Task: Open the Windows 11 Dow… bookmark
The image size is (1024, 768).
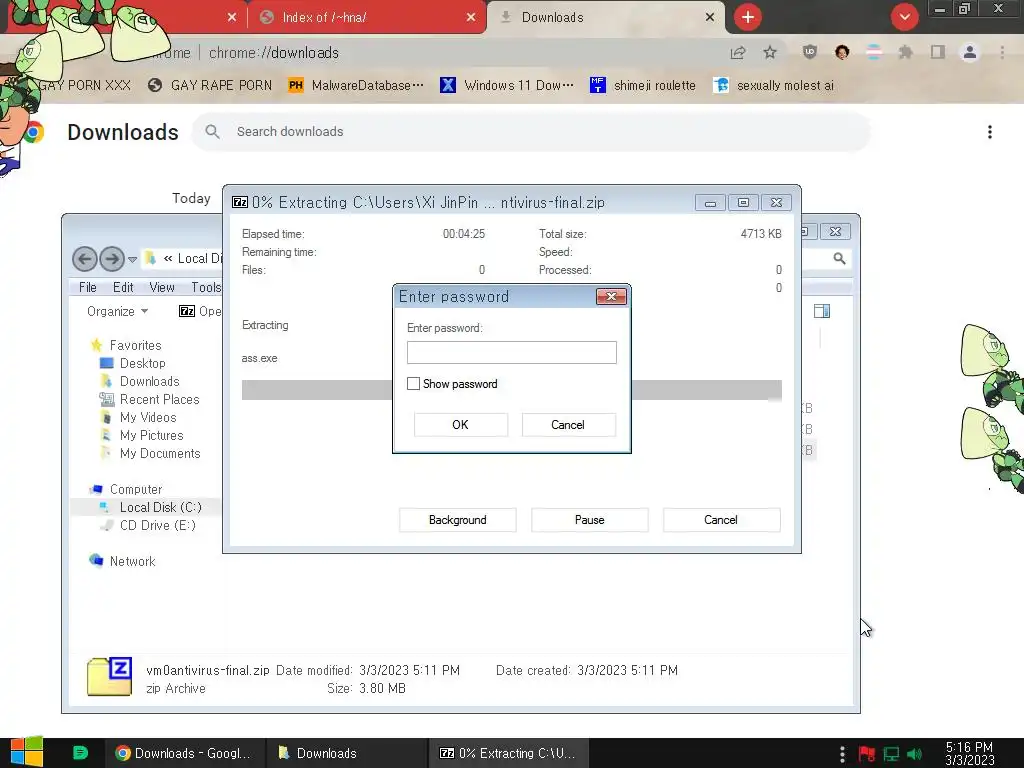Action: pos(507,86)
